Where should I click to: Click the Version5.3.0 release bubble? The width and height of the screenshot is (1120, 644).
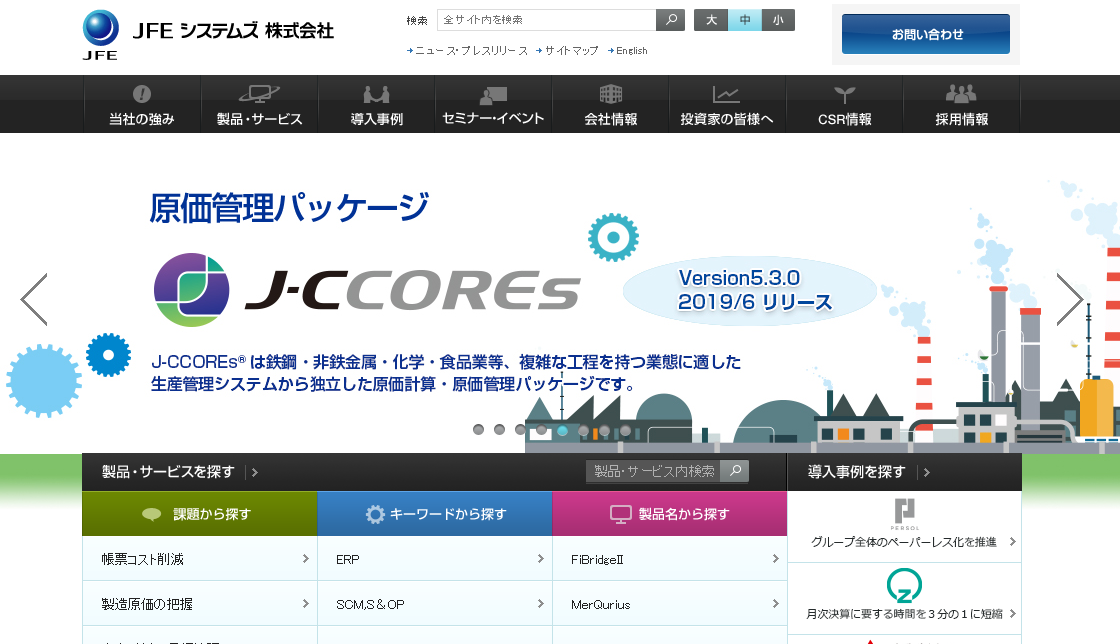750,290
